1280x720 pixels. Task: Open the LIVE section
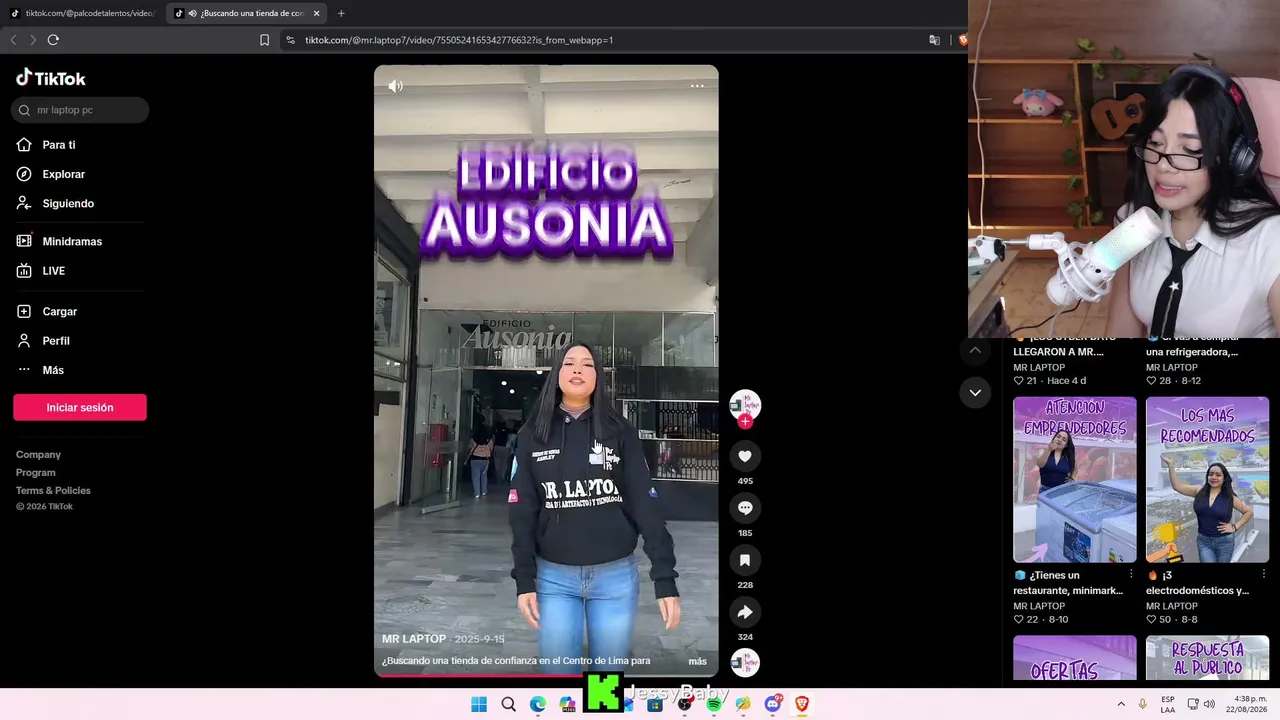click(54, 271)
